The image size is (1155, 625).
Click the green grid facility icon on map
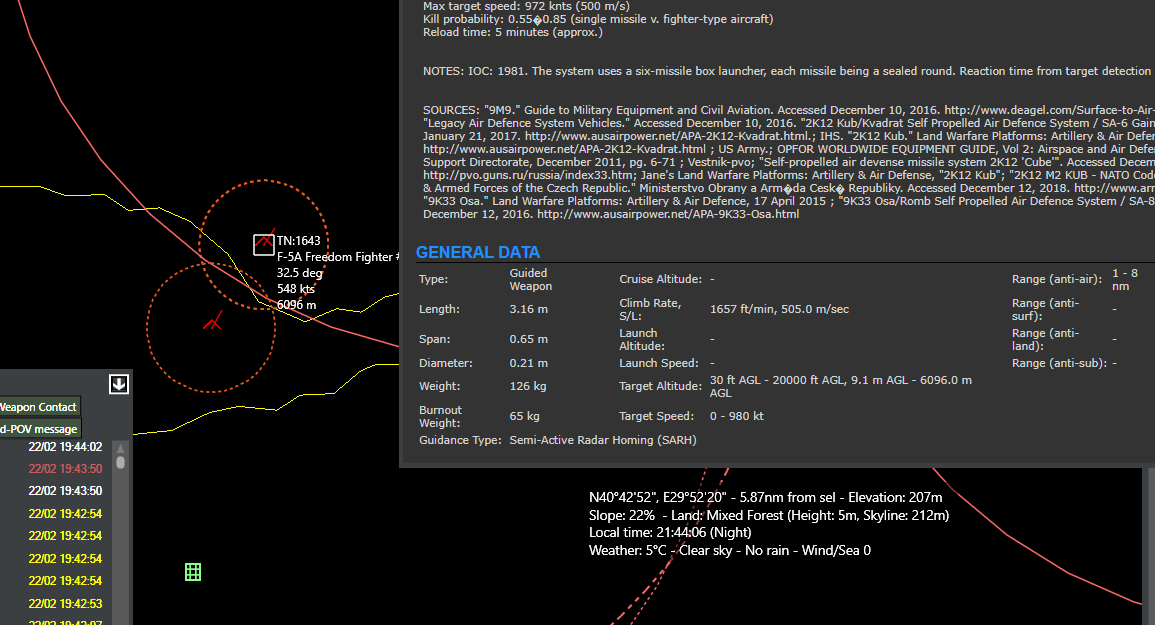click(x=193, y=572)
